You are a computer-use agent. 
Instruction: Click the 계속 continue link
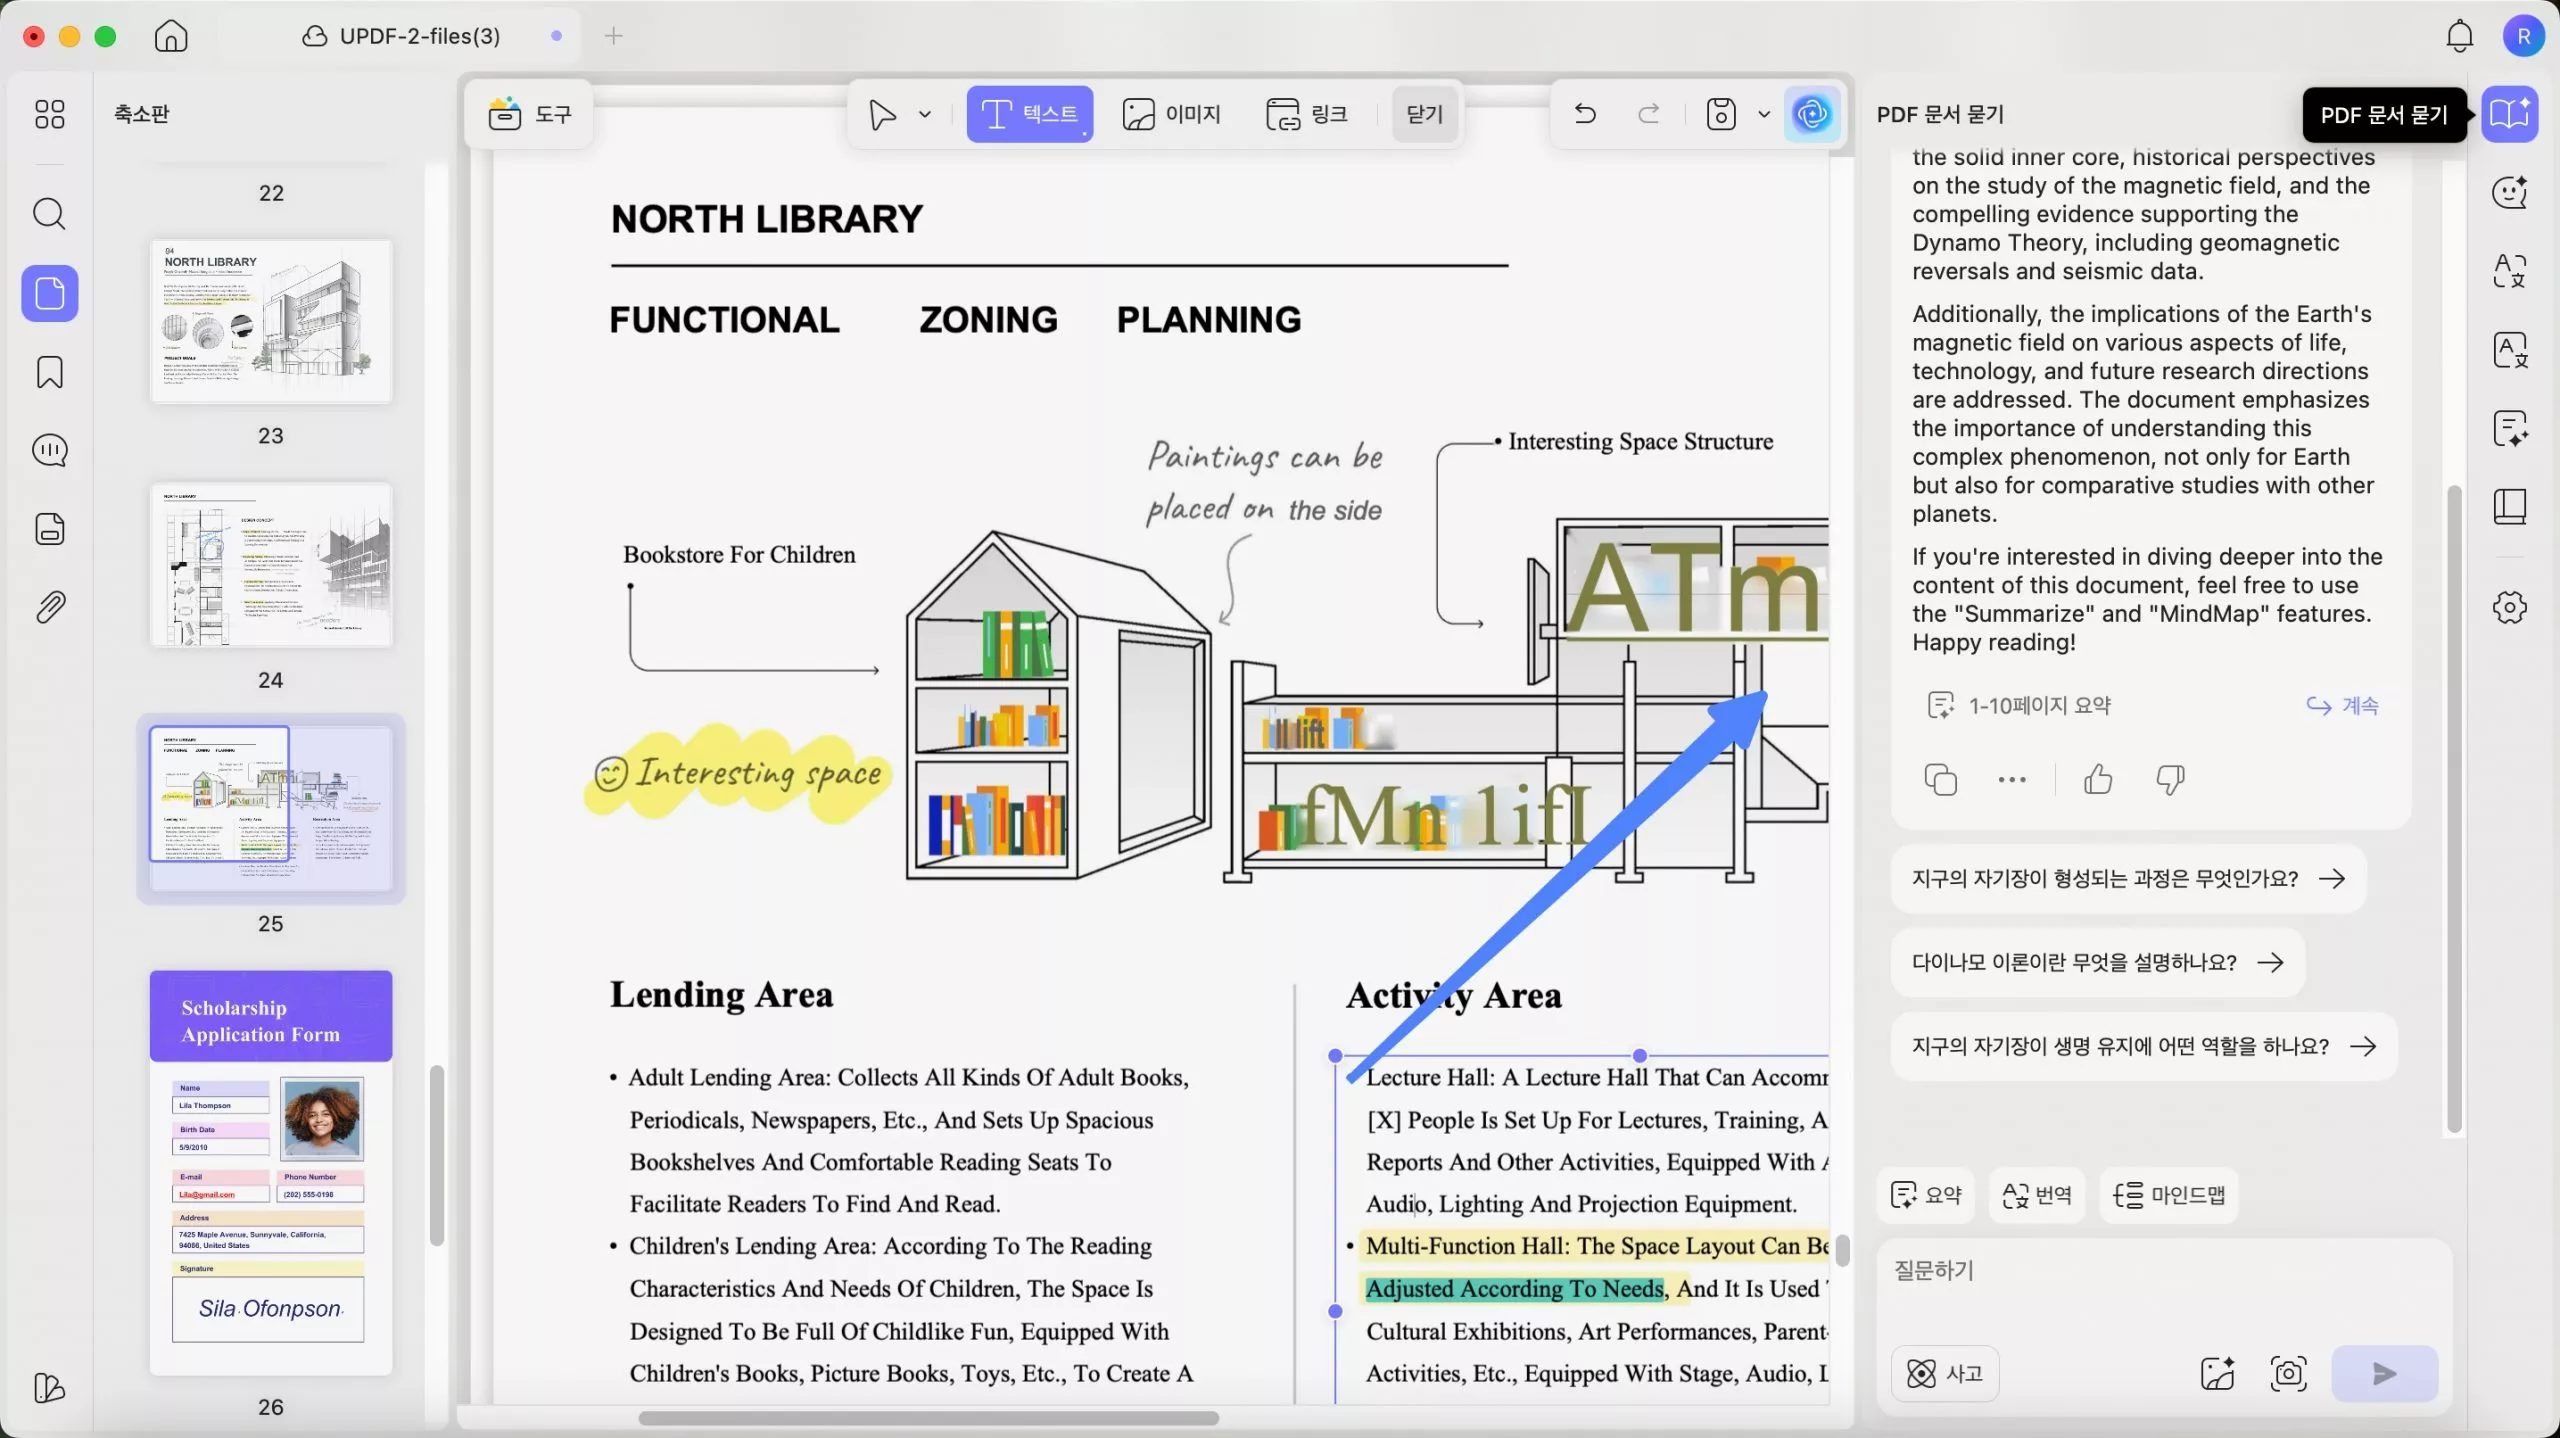[2343, 705]
